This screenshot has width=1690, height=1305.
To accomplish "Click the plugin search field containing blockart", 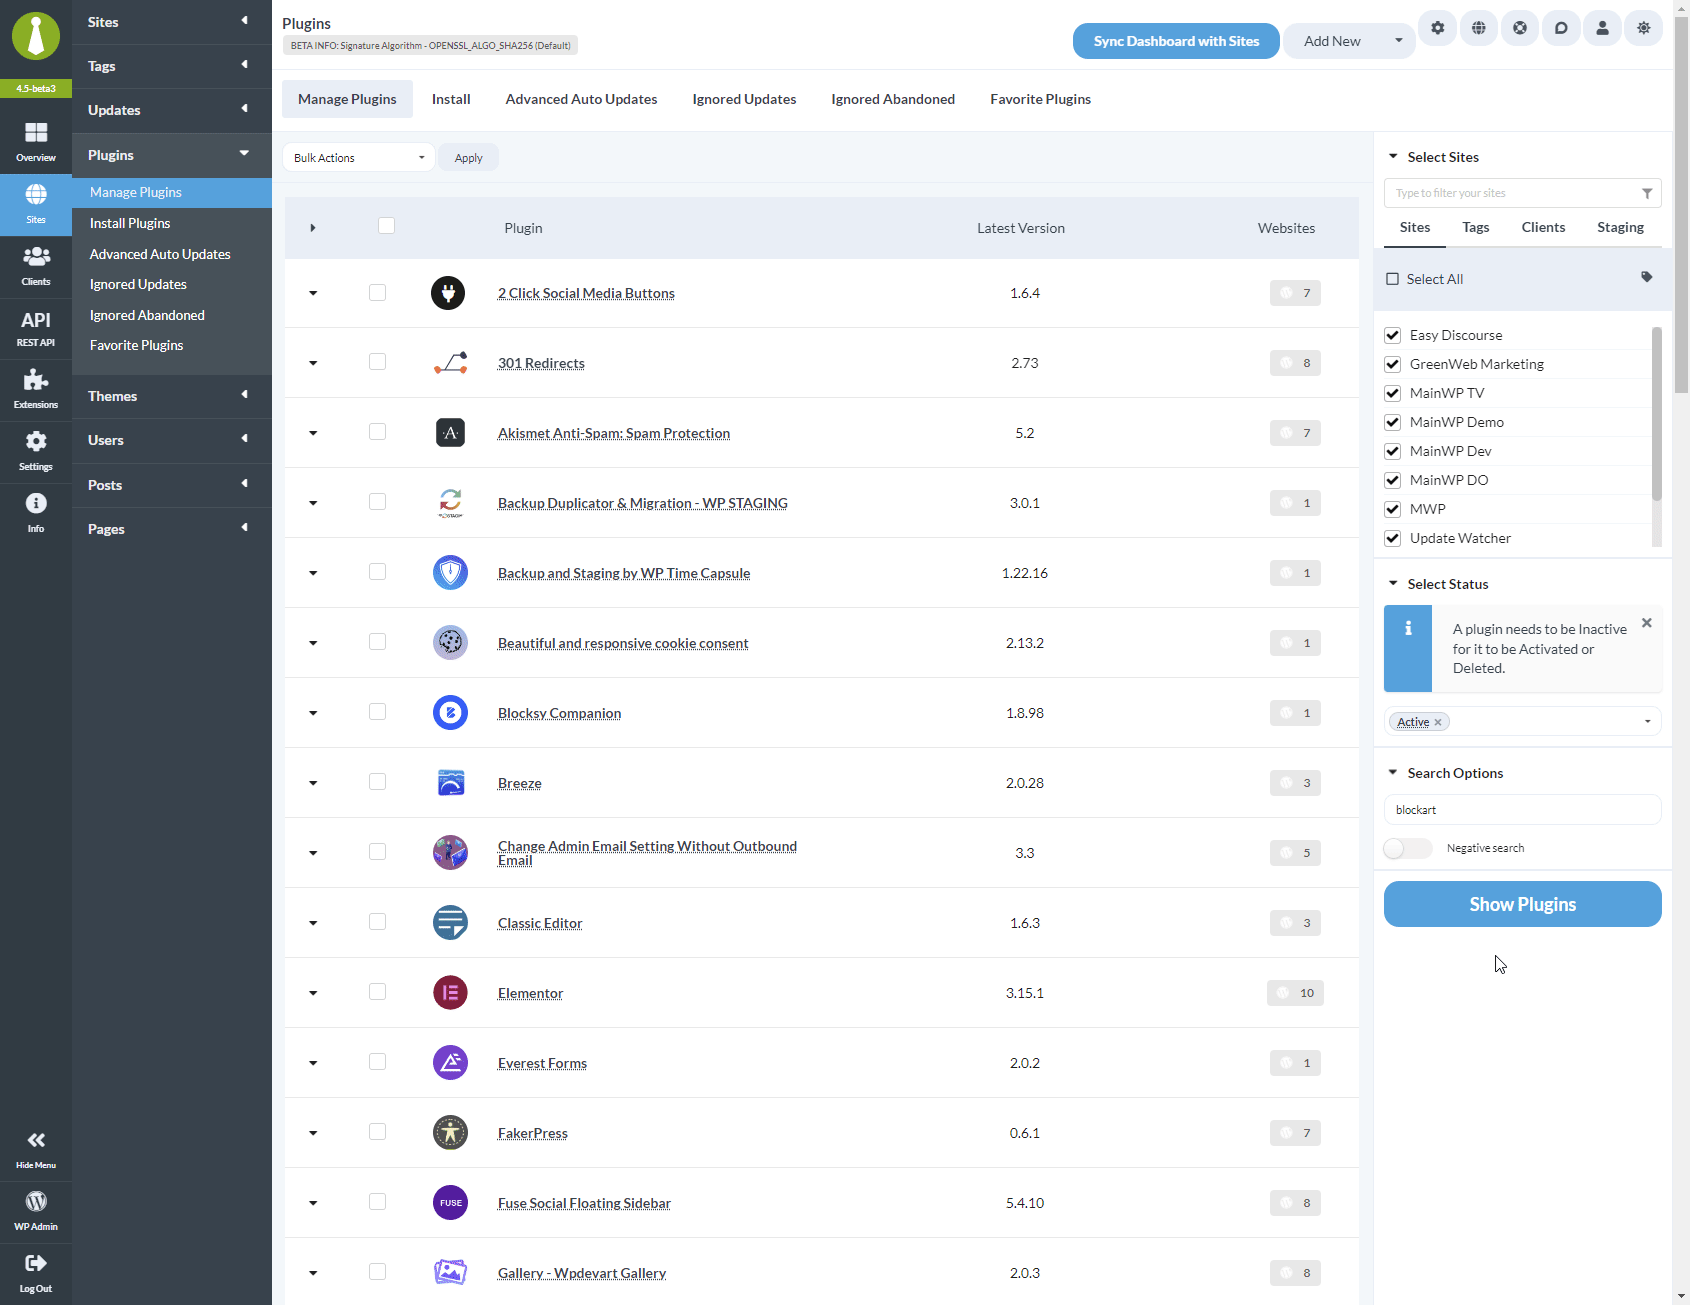I will [1522, 810].
